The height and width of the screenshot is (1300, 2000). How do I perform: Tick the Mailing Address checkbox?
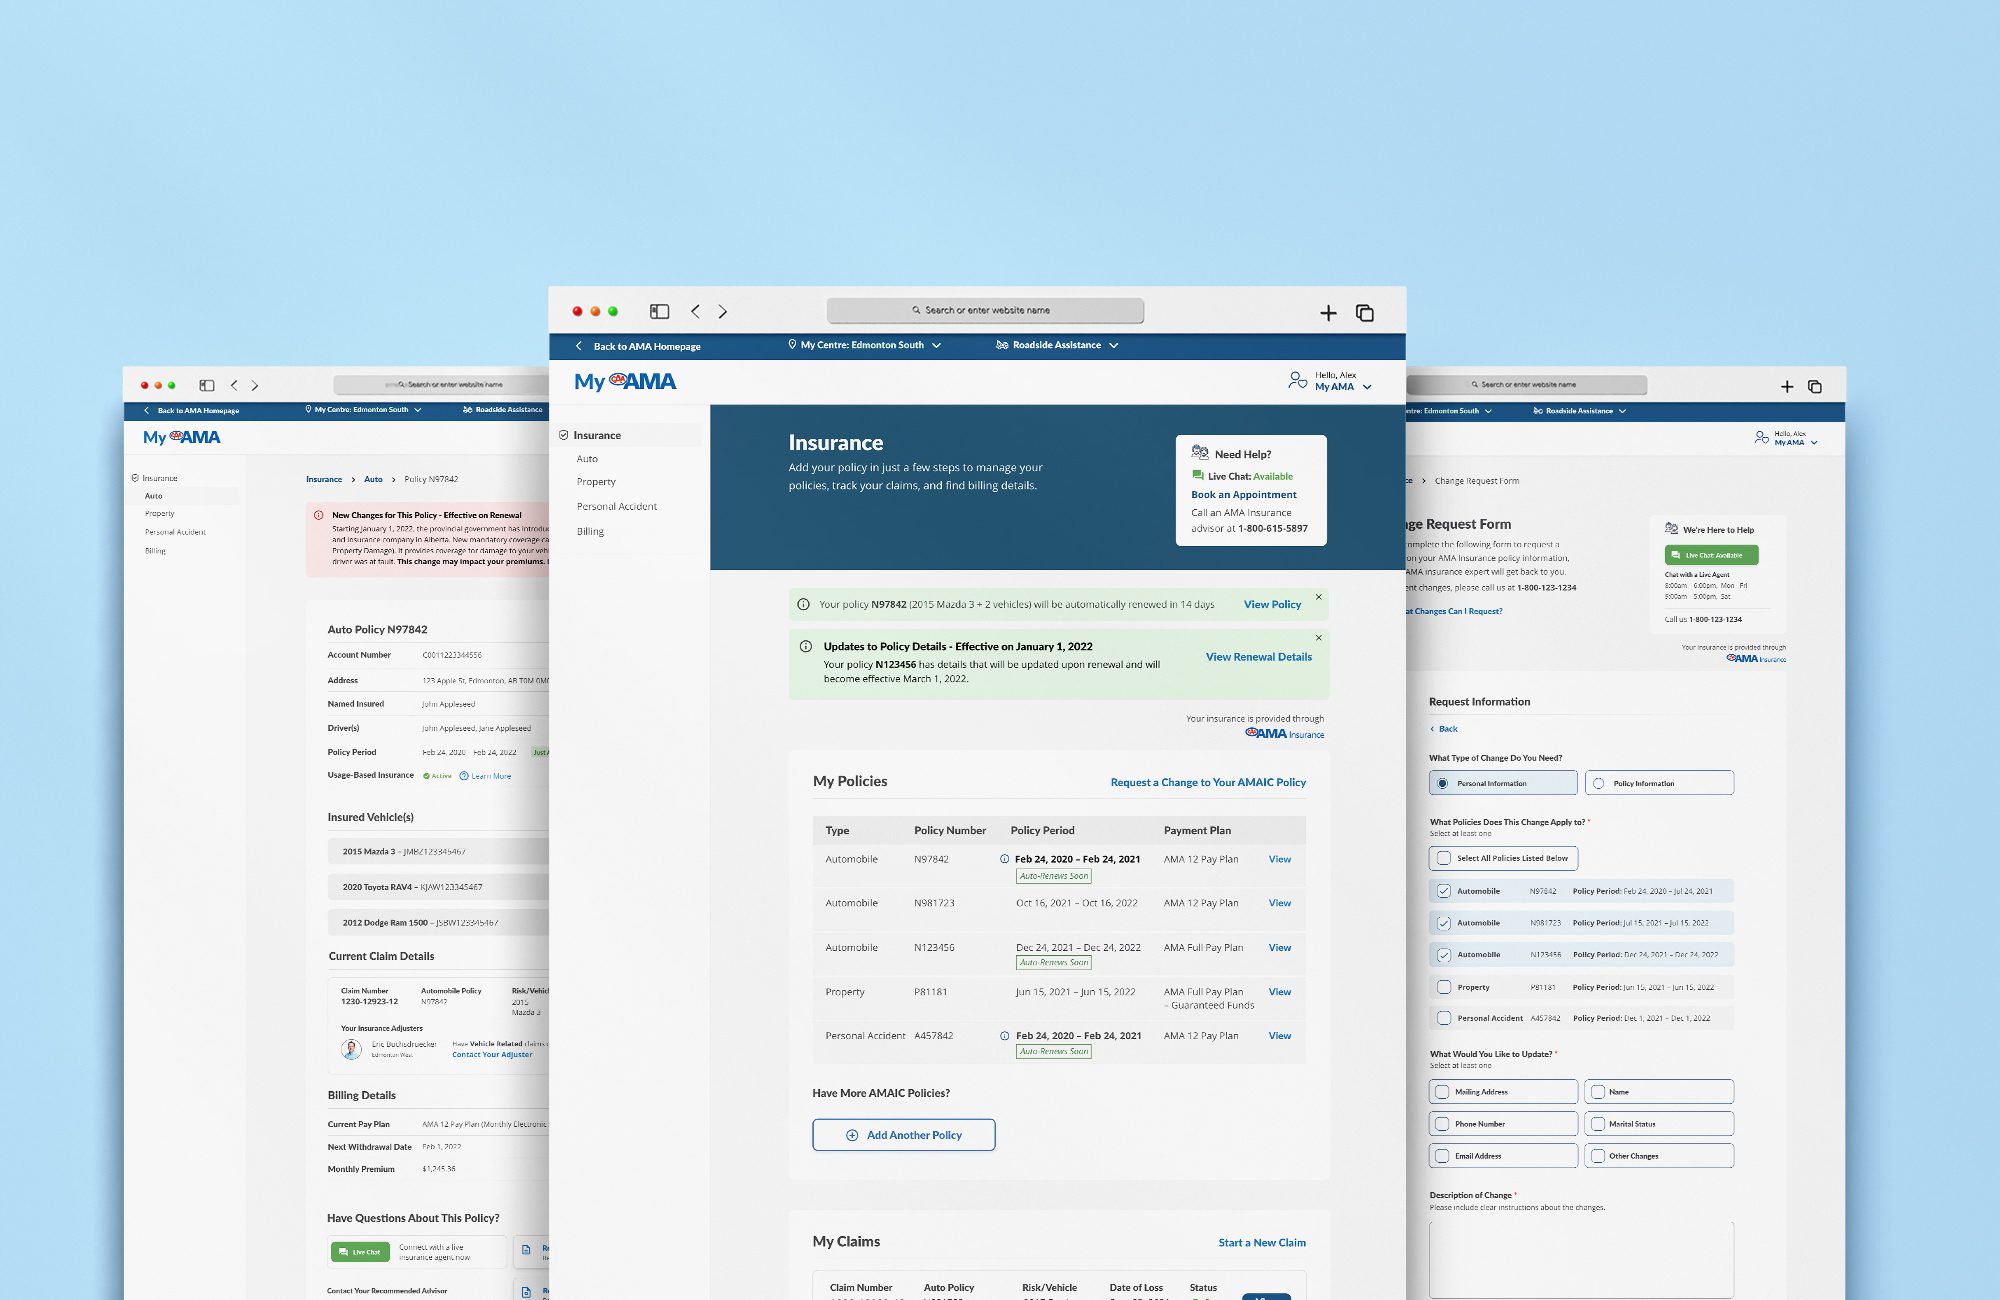pyautogui.click(x=1442, y=1092)
